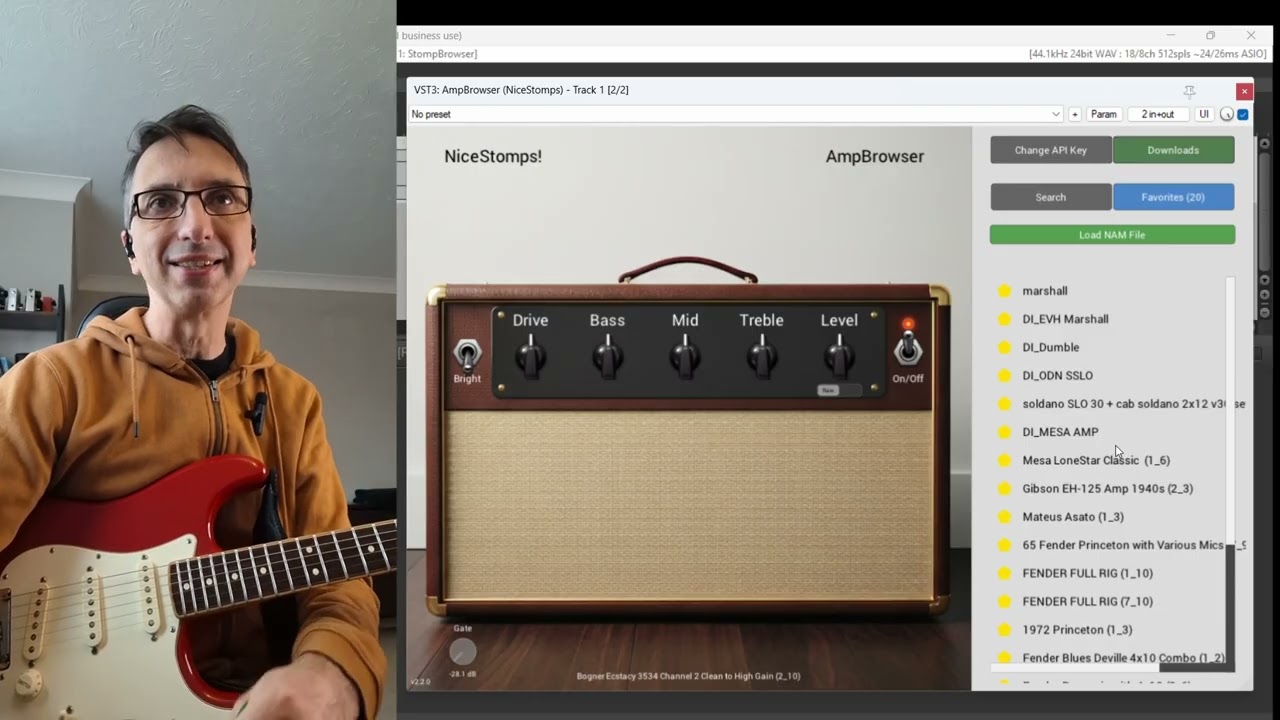This screenshot has height=720, width=1280.
Task: Open the 2 in+out routing button
Action: coord(1158,114)
